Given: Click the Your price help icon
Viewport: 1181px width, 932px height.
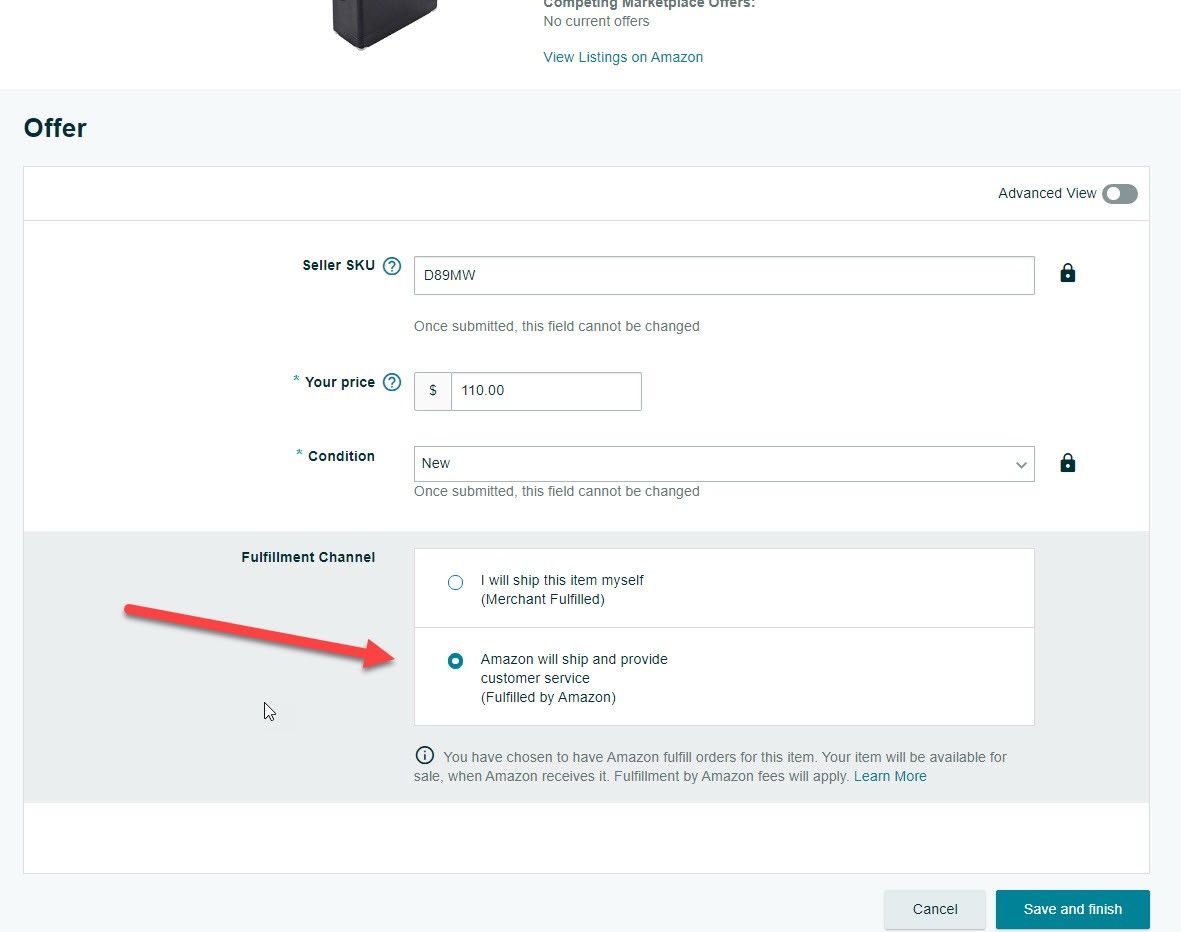Looking at the screenshot, I should tap(392, 382).
